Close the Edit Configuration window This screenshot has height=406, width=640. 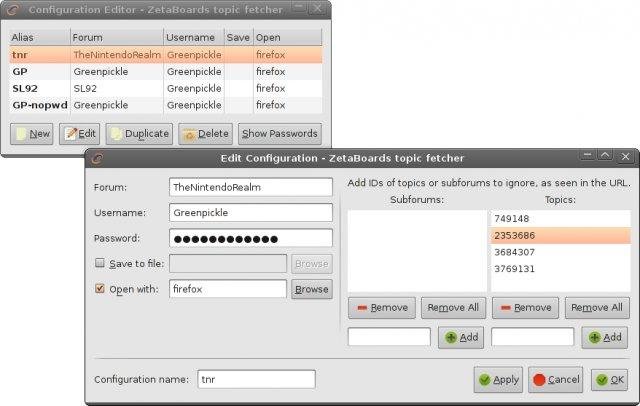tap(625, 156)
